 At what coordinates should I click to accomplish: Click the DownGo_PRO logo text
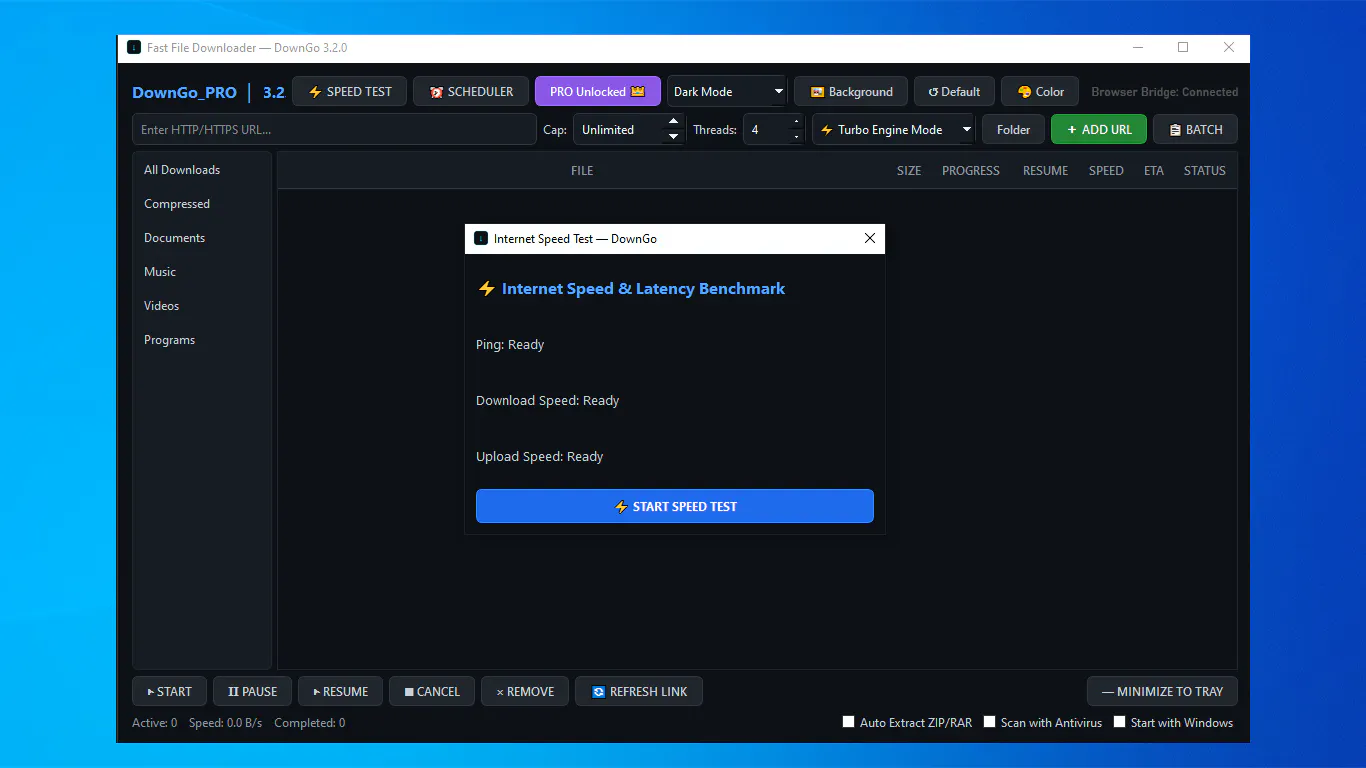click(x=184, y=92)
